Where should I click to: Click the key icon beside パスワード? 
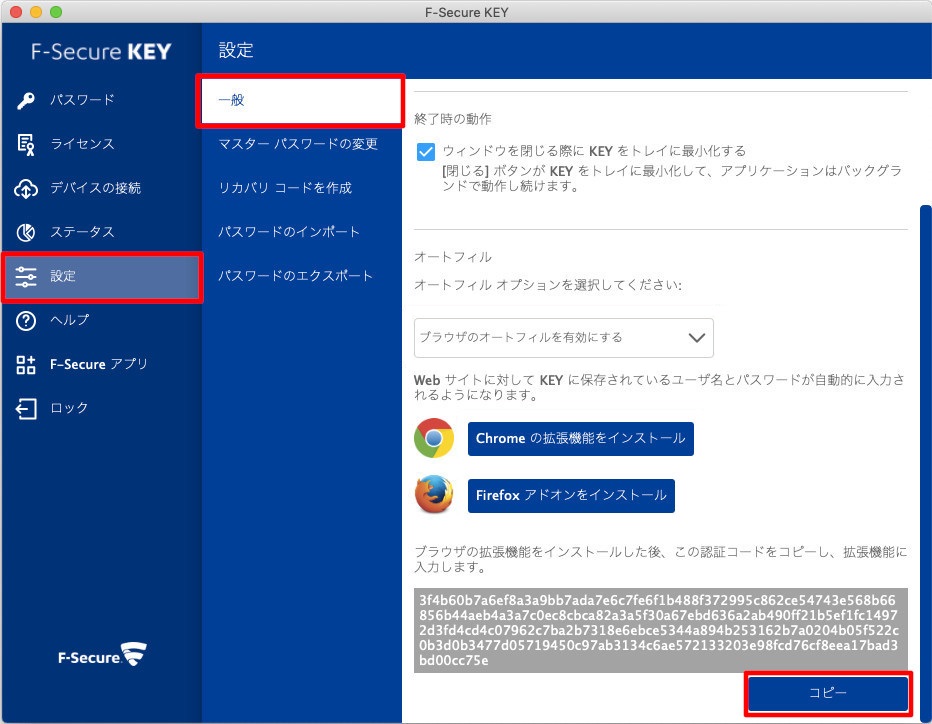pyautogui.click(x=27, y=100)
